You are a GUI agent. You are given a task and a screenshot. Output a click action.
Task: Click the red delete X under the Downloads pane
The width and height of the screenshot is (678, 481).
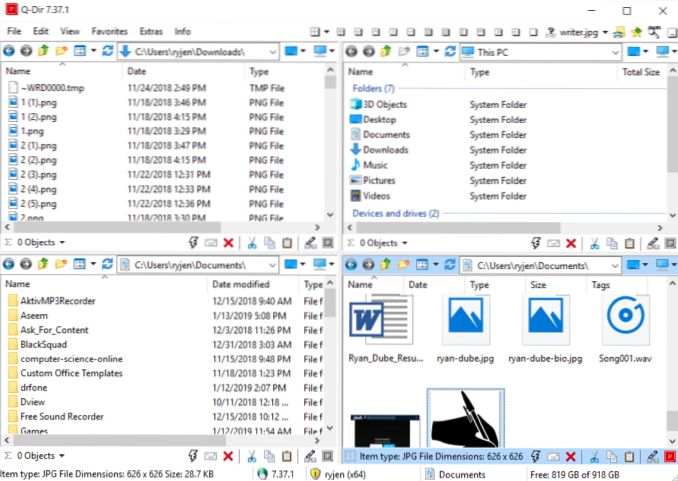click(229, 243)
